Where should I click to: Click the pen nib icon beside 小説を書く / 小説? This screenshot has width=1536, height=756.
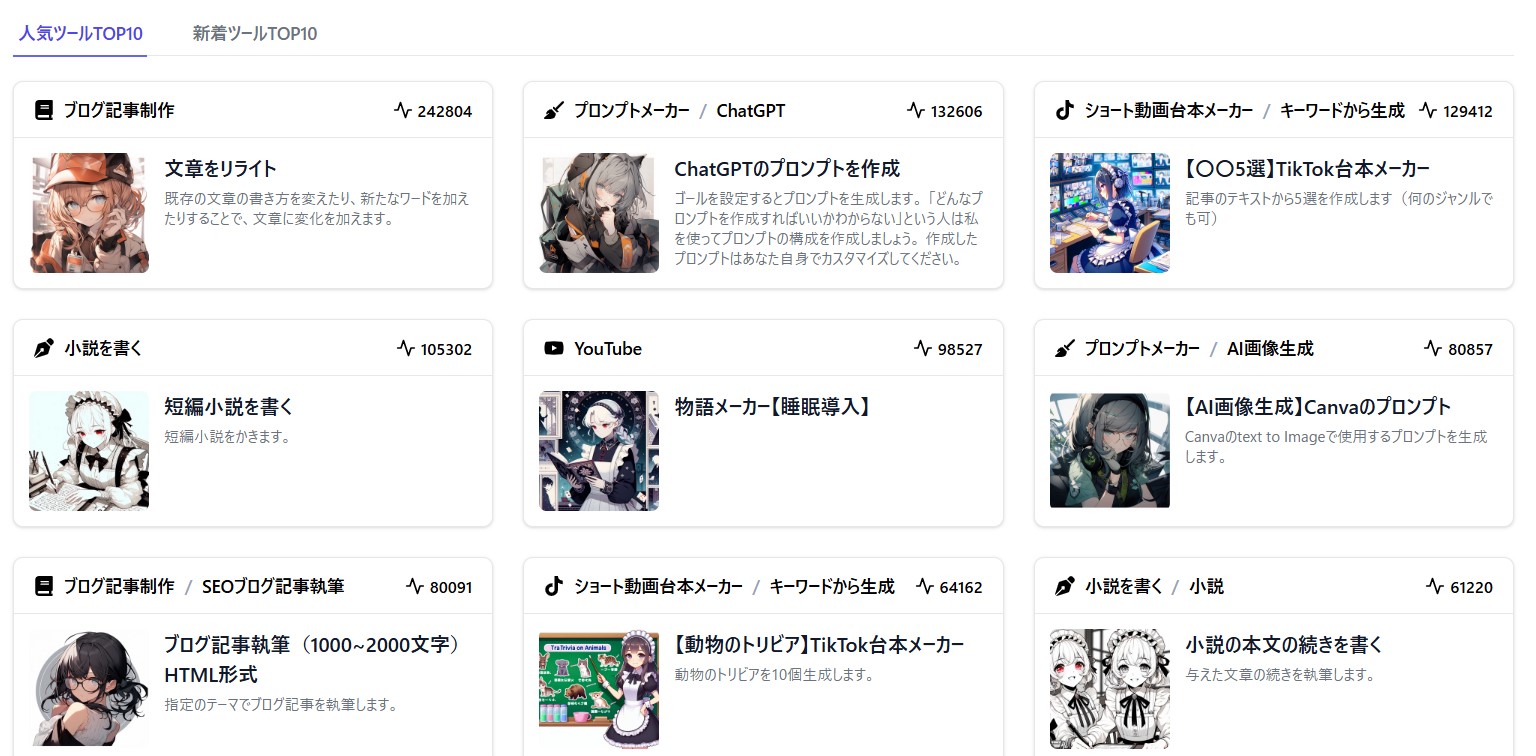[1064, 586]
